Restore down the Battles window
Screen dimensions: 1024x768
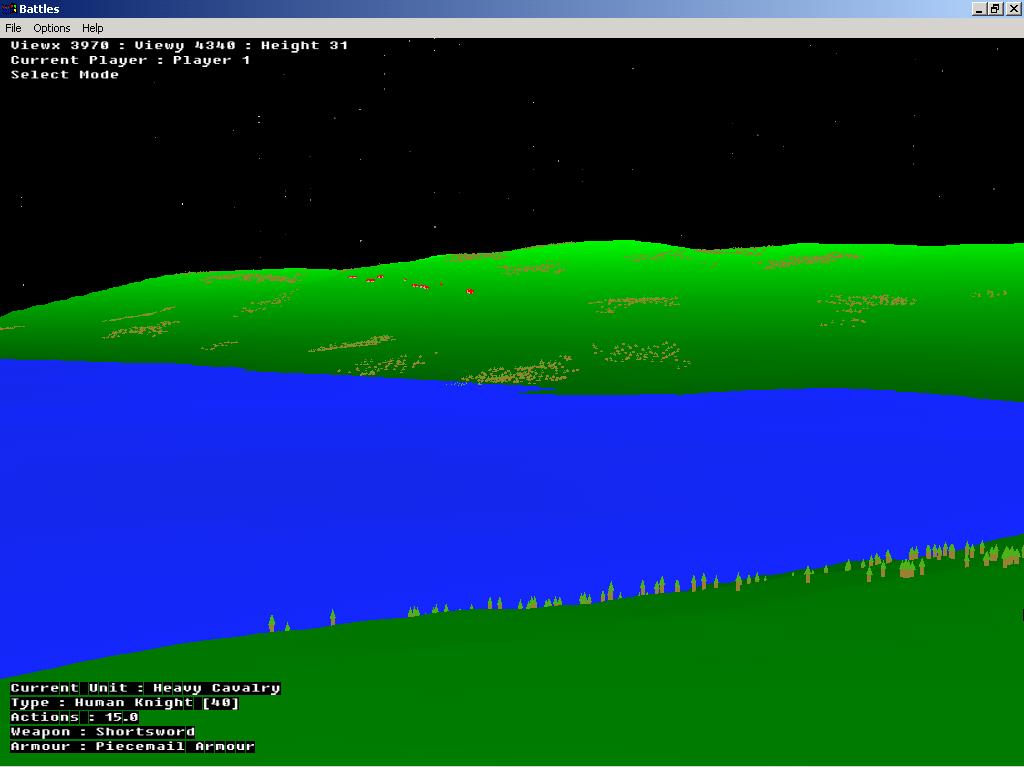tap(995, 9)
